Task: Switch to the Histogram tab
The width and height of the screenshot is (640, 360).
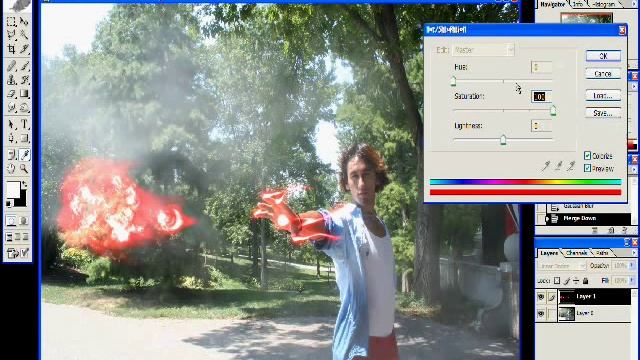Action: (x=604, y=4)
